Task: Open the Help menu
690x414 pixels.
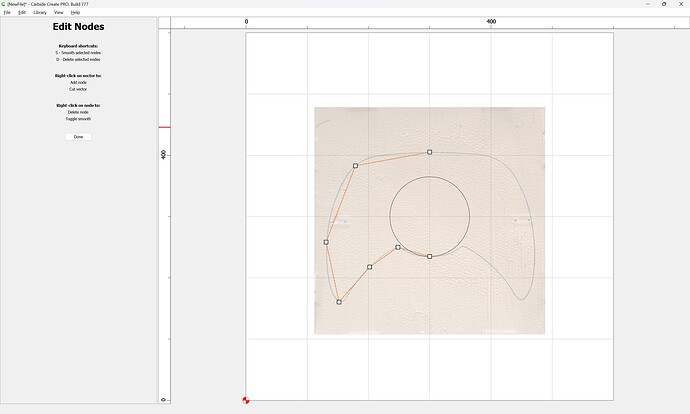Action: 75,12
